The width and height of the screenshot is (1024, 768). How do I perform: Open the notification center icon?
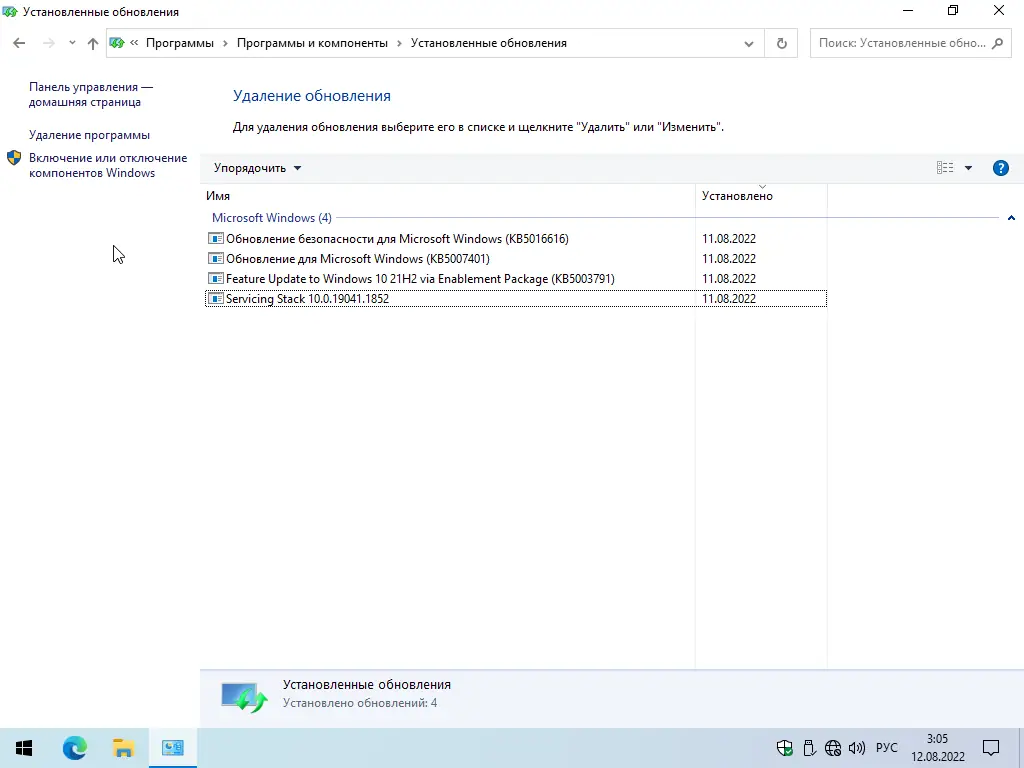991,748
